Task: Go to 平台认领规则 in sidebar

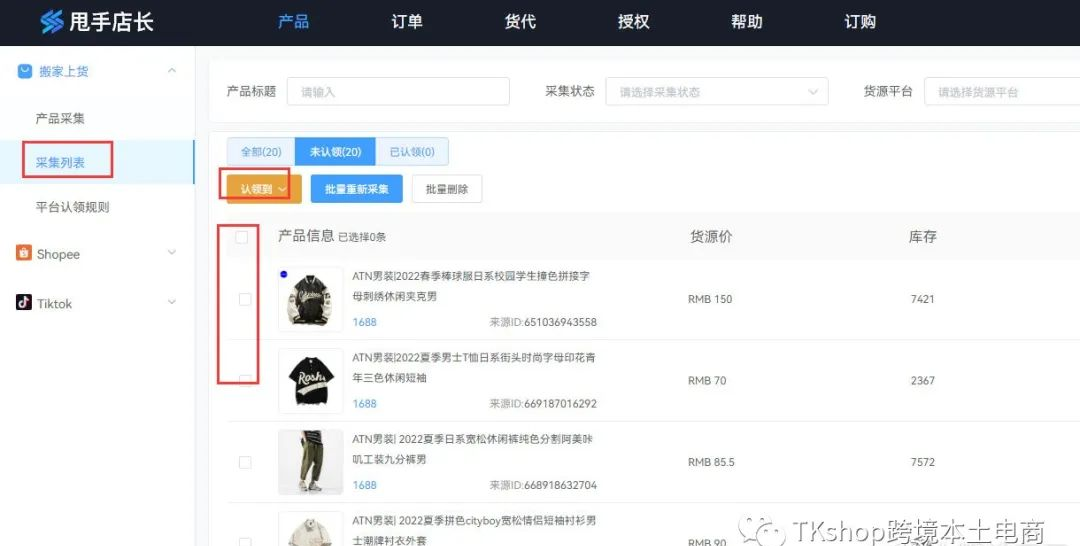Action: [72, 207]
